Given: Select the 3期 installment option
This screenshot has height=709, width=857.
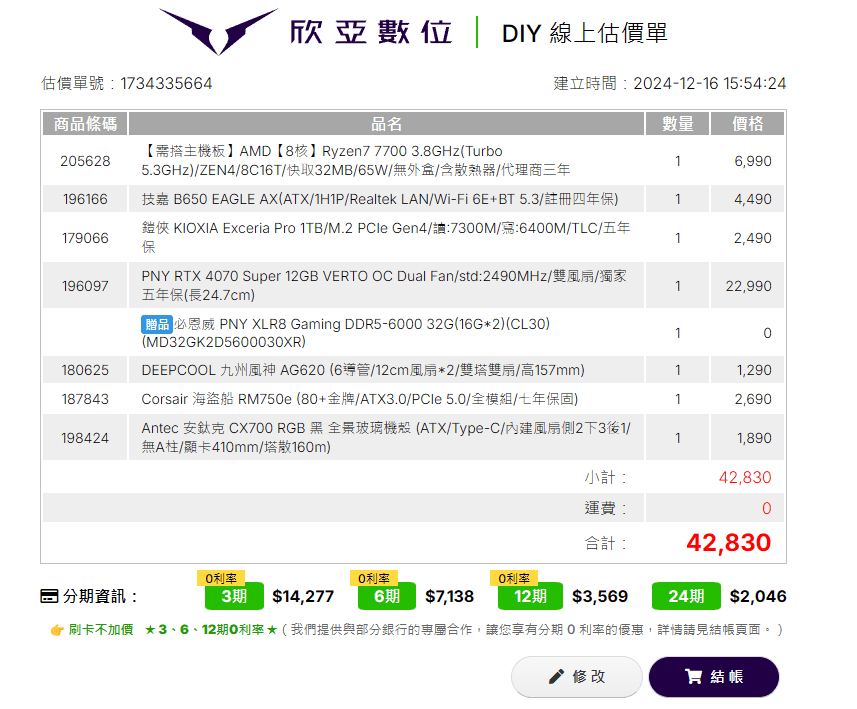Looking at the screenshot, I should click(x=234, y=597).
